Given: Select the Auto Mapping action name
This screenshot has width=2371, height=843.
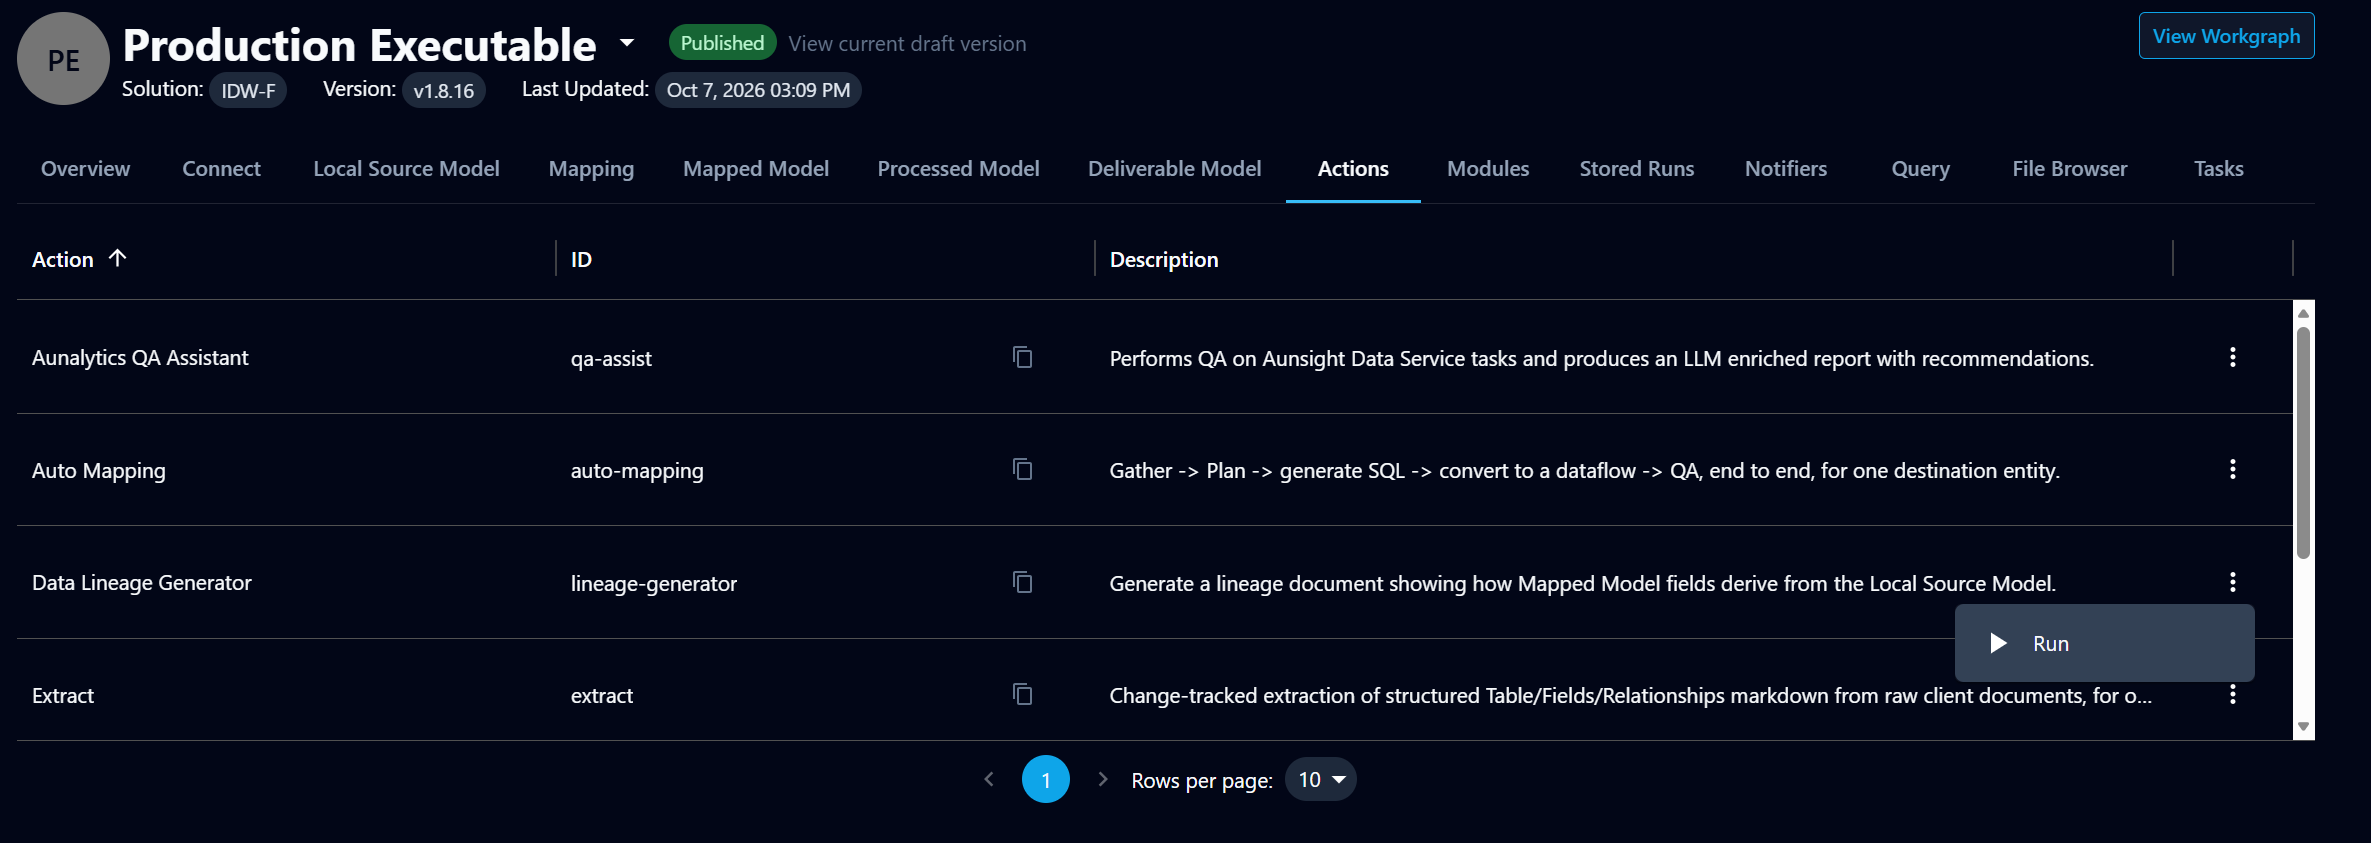Looking at the screenshot, I should tap(99, 470).
